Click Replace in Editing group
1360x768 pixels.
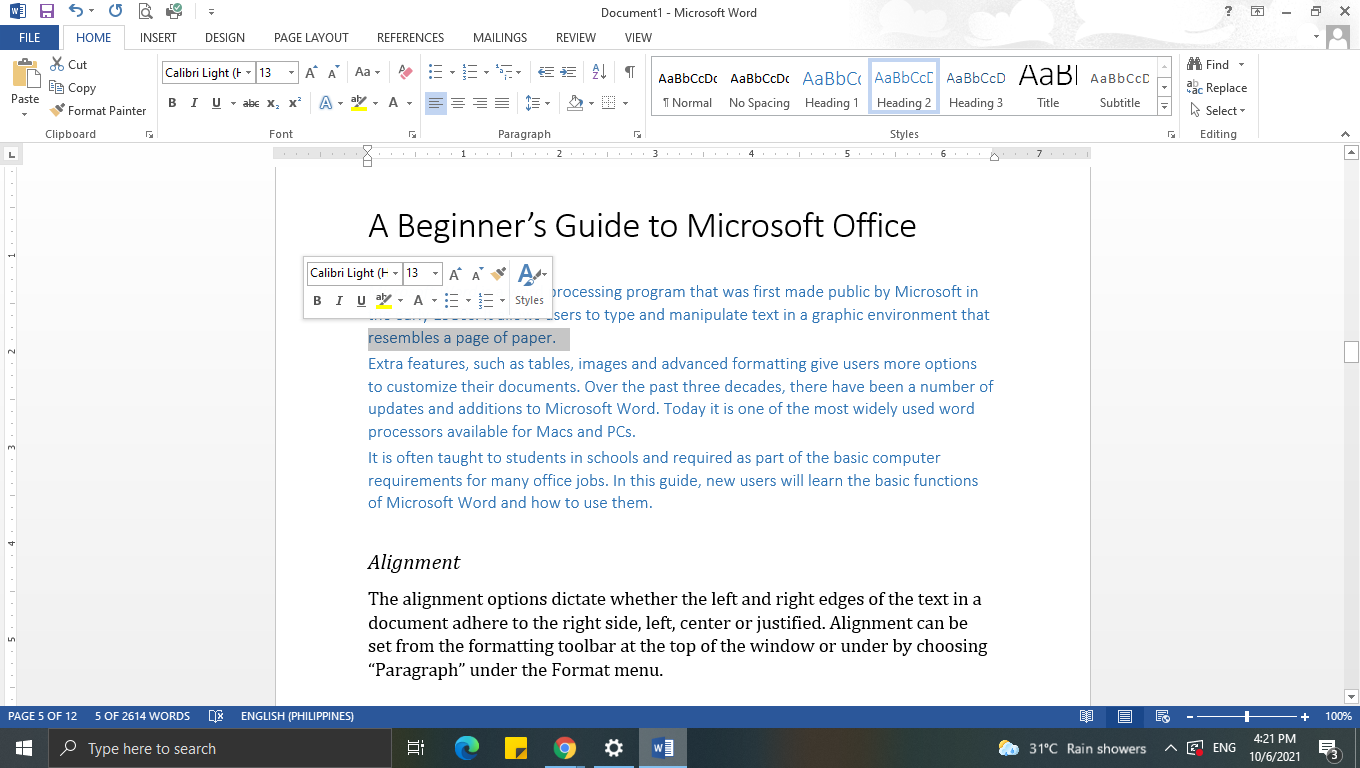(x=1217, y=88)
